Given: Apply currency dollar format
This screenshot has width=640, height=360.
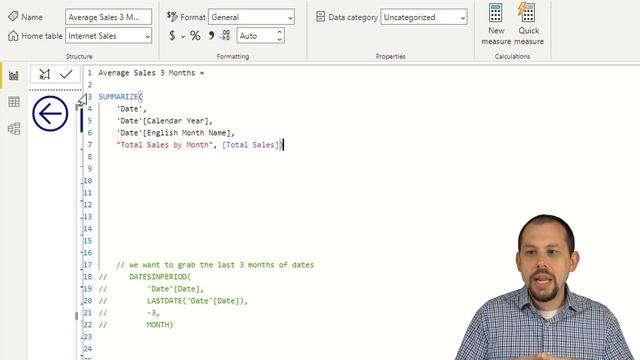Looking at the screenshot, I should tap(172, 36).
